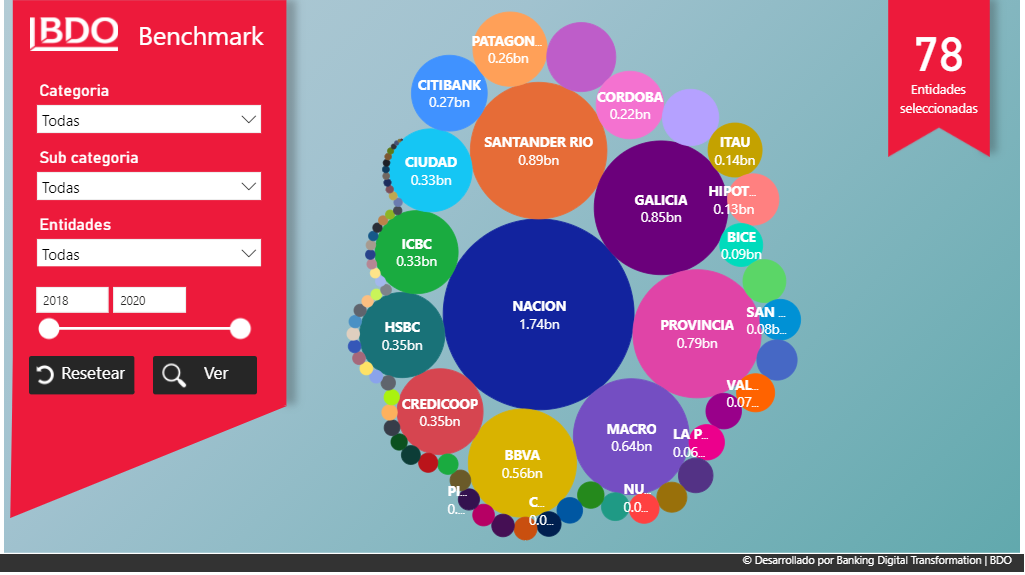Select the NACION 1.74bn bubble
Screen dimensions: 1025x575
tap(539, 314)
